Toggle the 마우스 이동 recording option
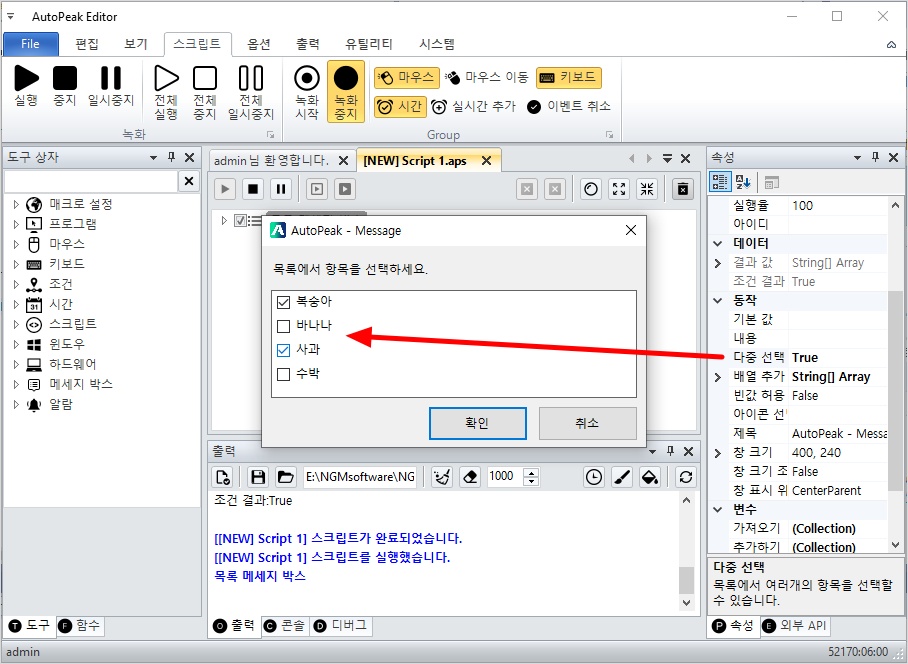 tap(487, 77)
